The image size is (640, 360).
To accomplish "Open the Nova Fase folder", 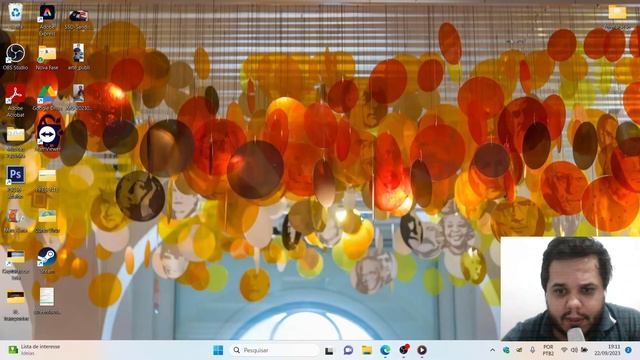I will (47, 54).
